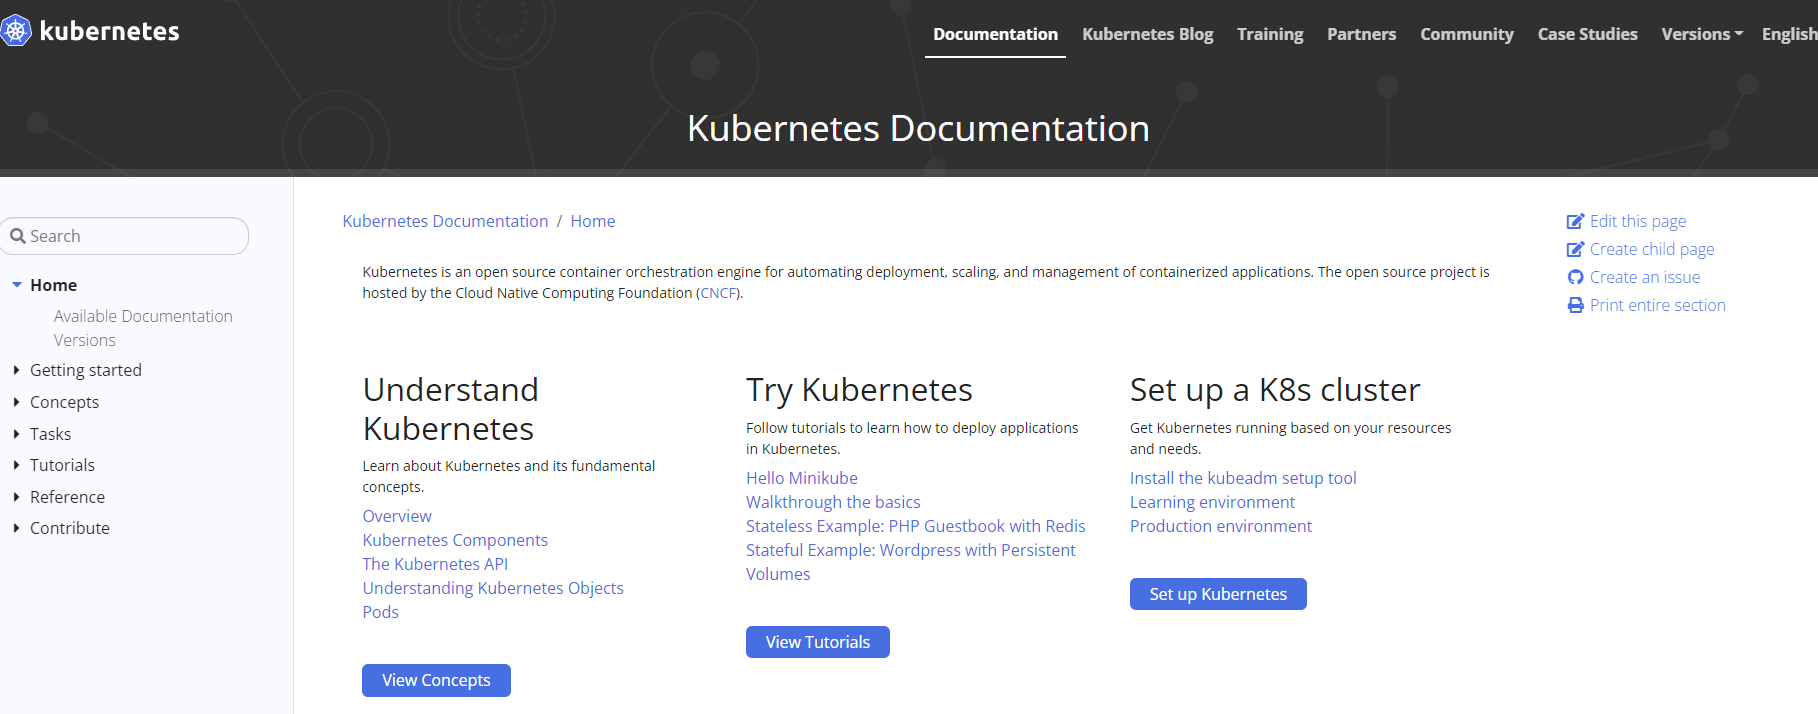
Task: Open the Hello Minikube tutorial link
Action: pyautogui.click(x=802, y=478)
